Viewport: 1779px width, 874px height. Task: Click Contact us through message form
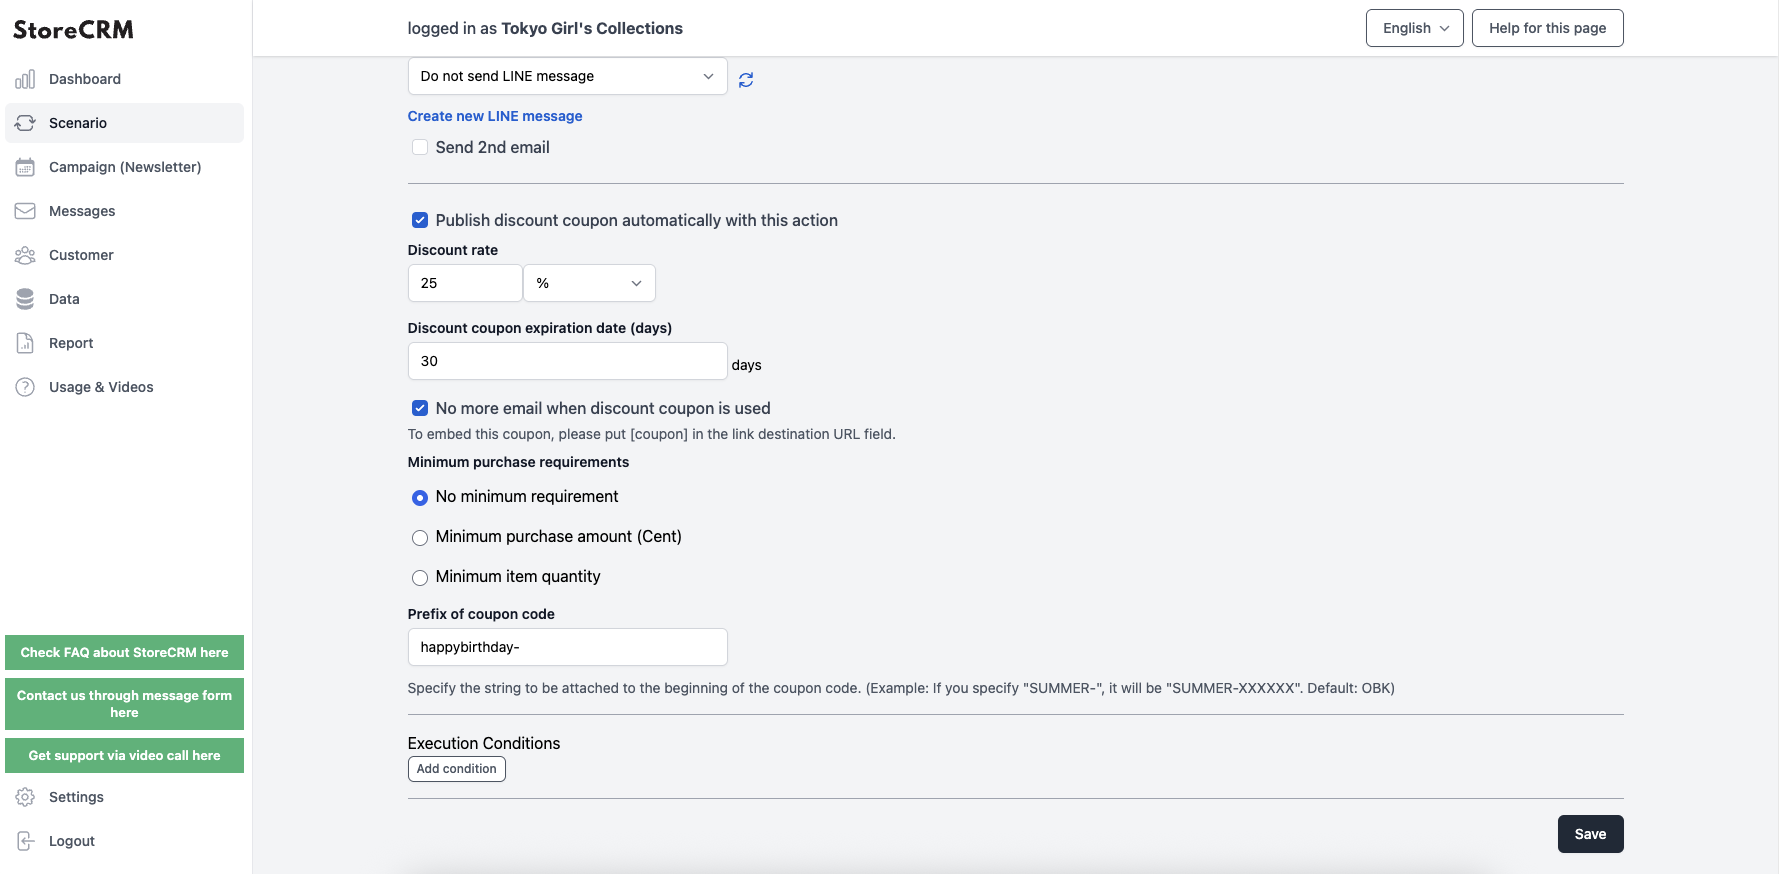pyautogui.click(x=124, y=704)
